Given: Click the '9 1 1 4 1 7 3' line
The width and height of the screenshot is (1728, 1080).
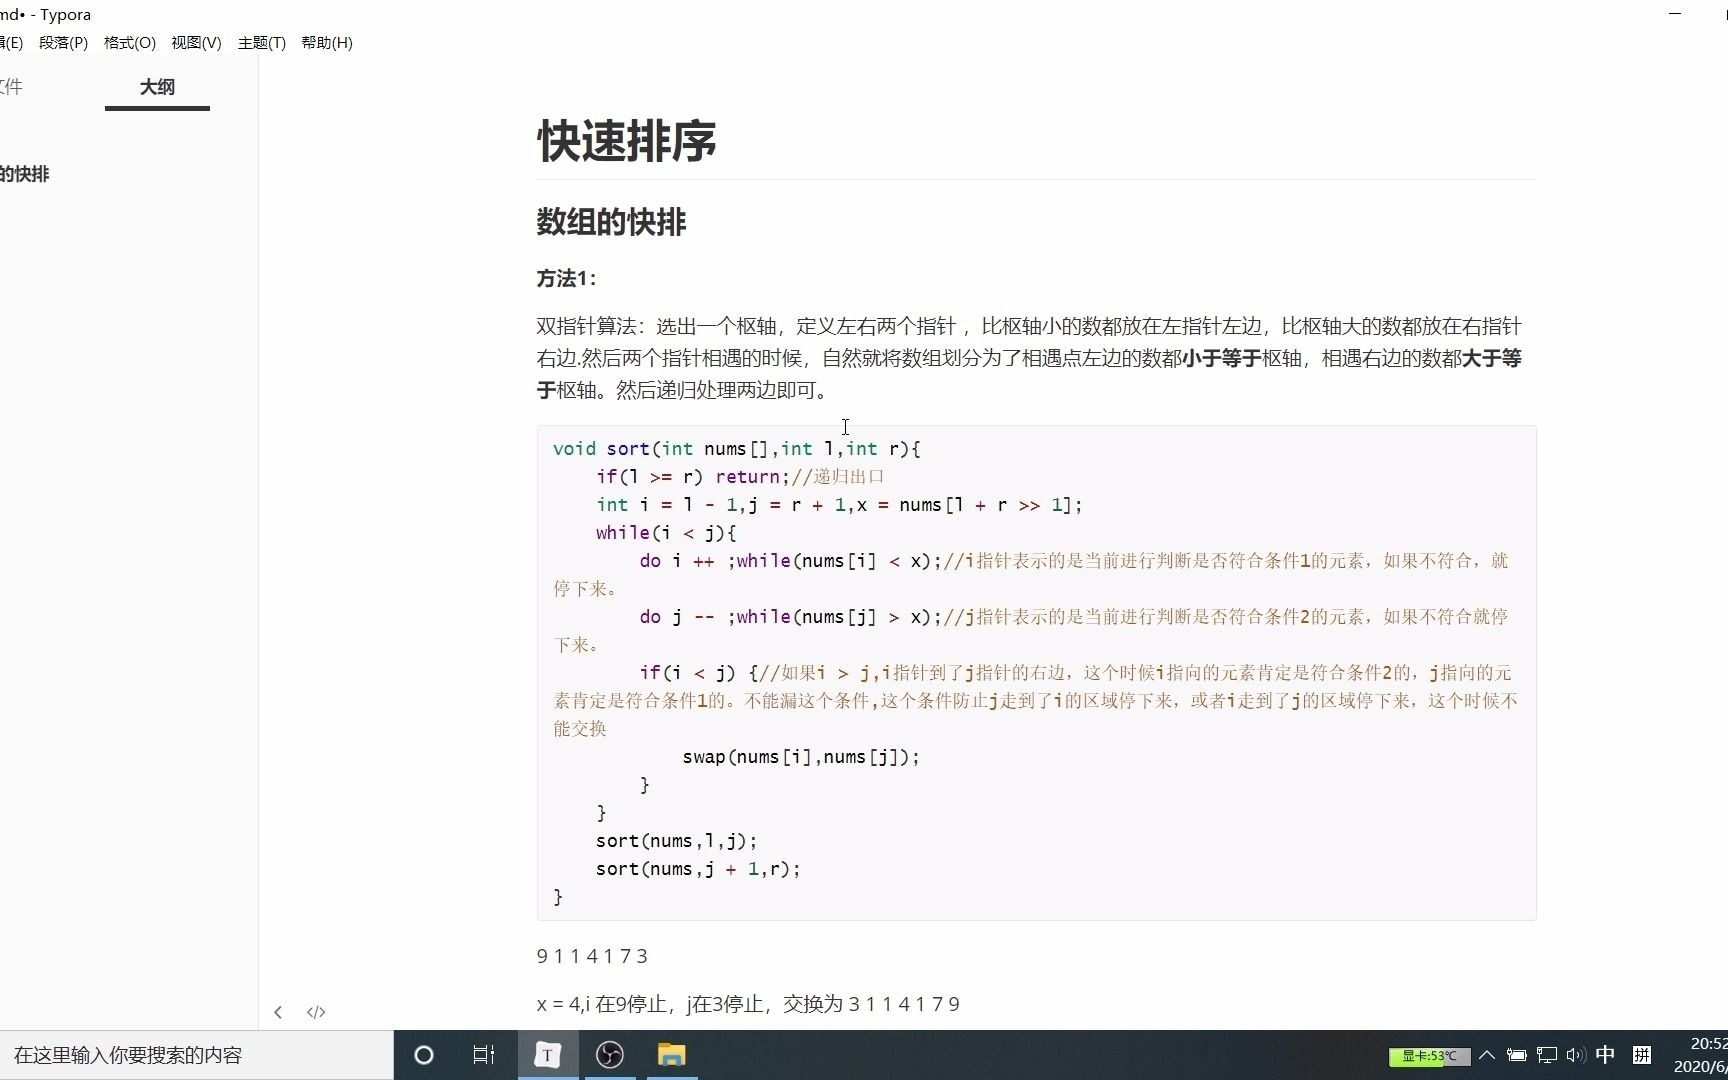Looking at the screenshot, I should pos(592,956).
